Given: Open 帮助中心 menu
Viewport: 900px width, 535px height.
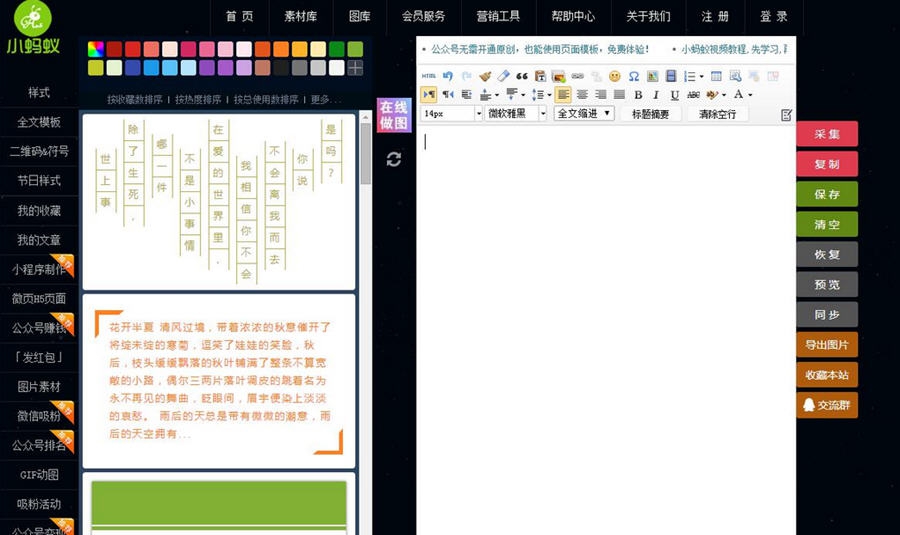Looking at the screenshot, I should coord(573,17).
